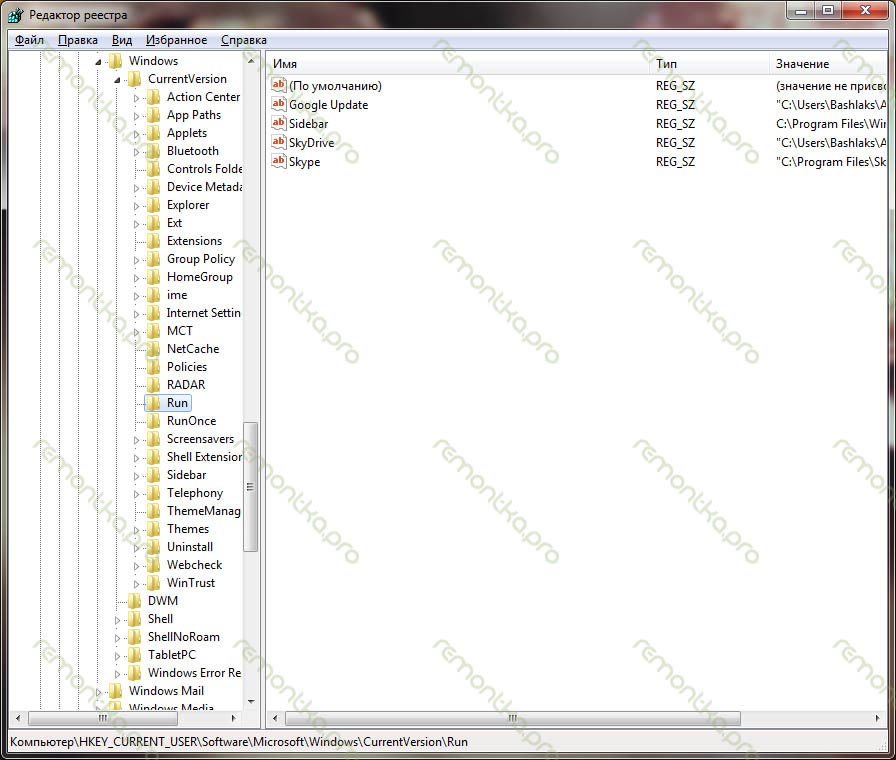The width and height of the screenshot is (896, 760).
Task: Open the Вид menu
Action: [x=122, y=40]
